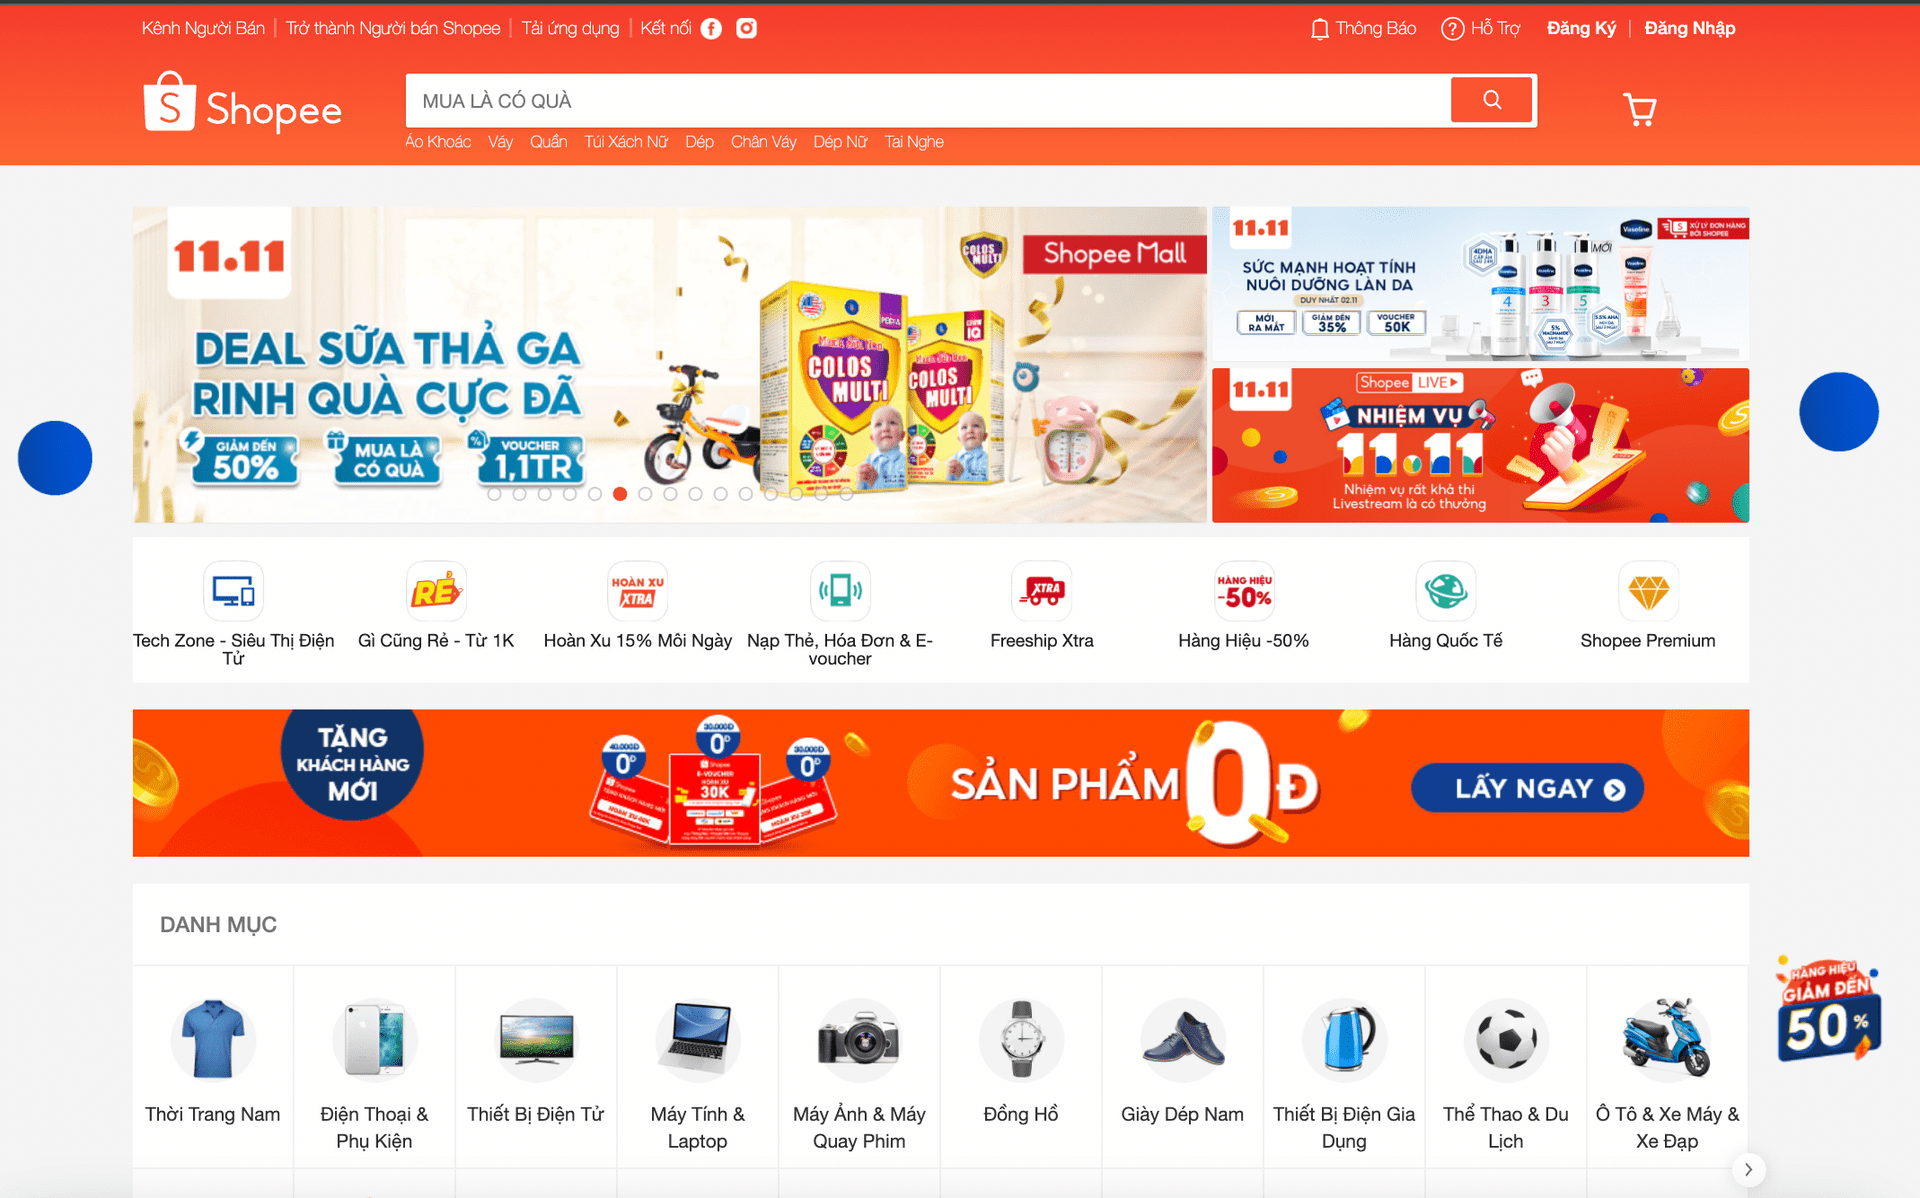Select Giày Dép Nam shoes category

(1183, 1066)
